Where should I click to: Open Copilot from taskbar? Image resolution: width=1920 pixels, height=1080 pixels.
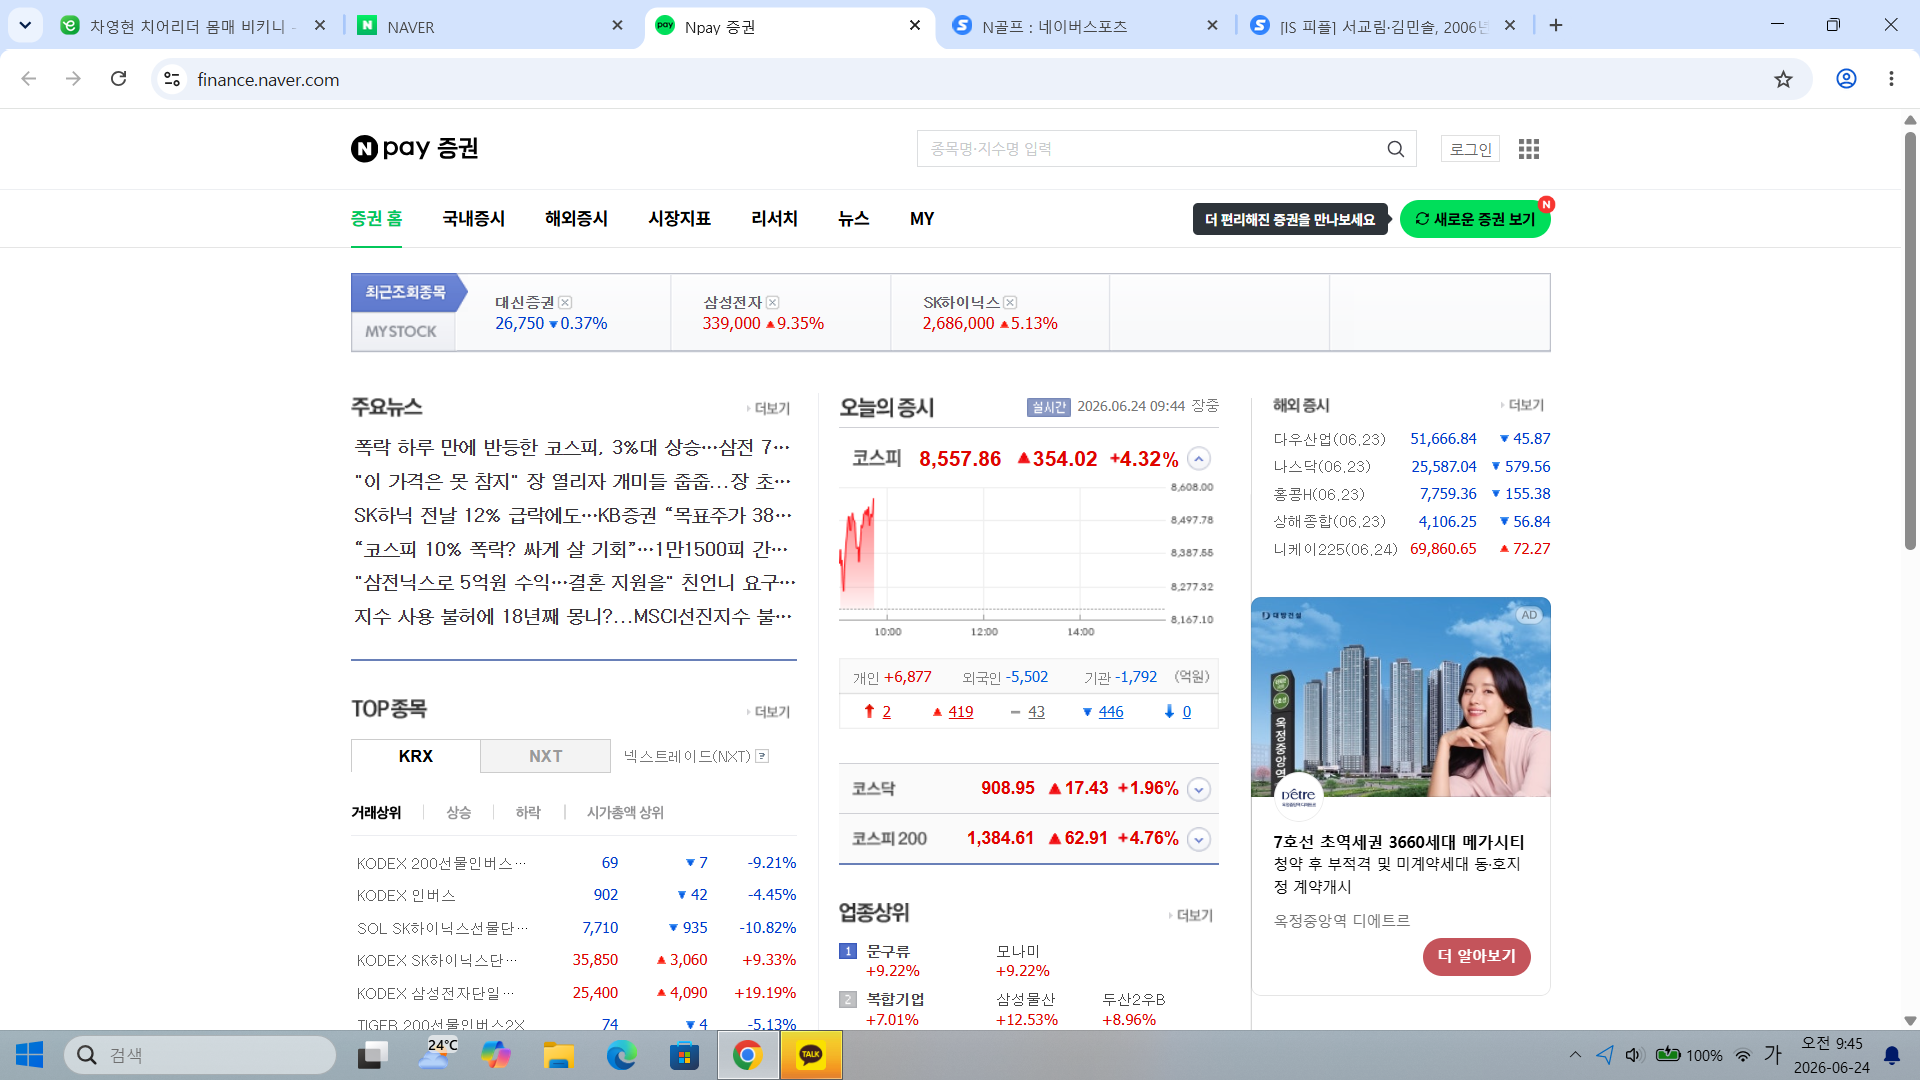point(495,1055)
